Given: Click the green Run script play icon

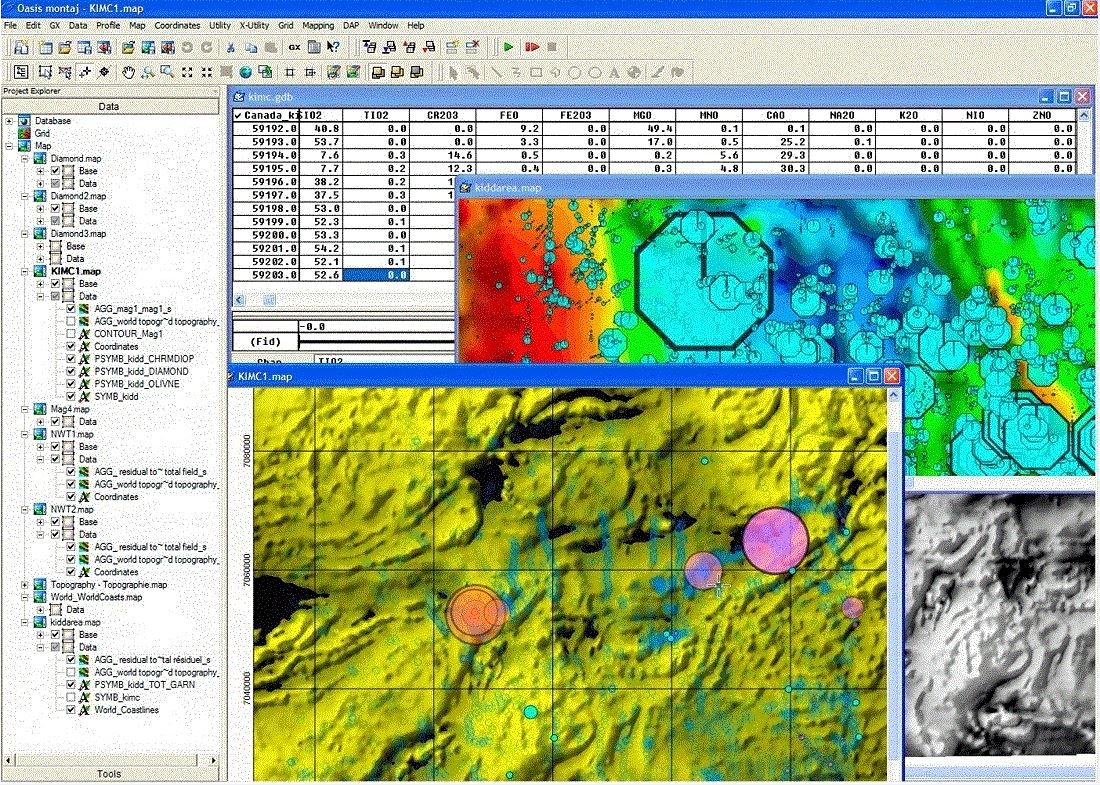Looking at the screenshot, I should pos(509,46).
